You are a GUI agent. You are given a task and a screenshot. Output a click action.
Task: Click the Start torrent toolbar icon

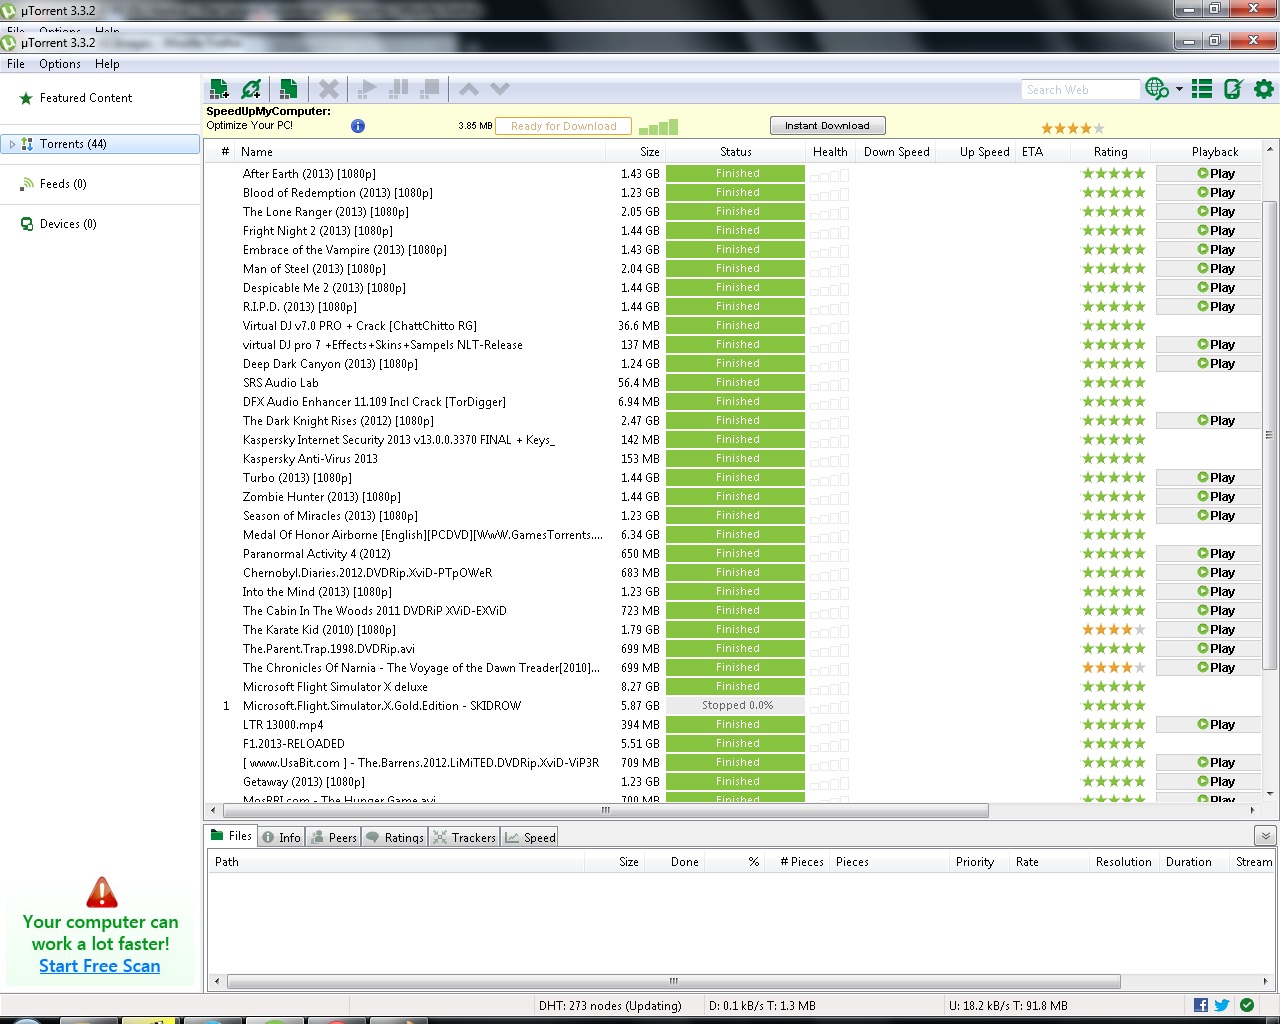[367, 89]
